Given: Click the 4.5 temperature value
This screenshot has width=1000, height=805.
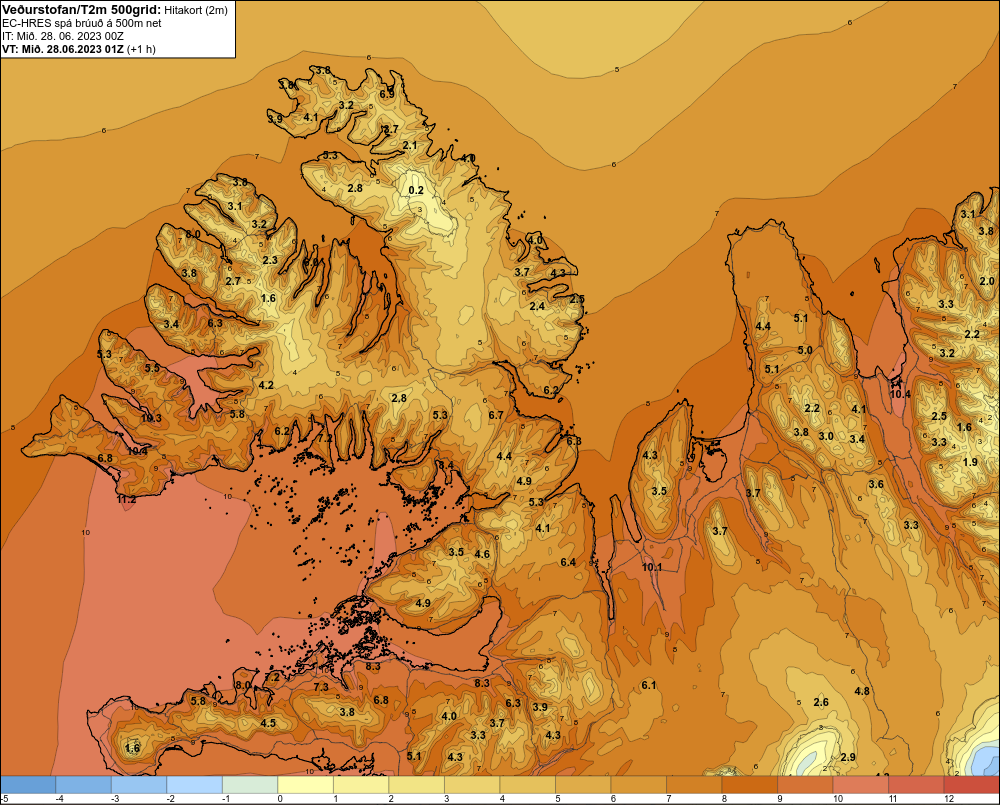Looking at the screenshot, I should tap(268, 723).
